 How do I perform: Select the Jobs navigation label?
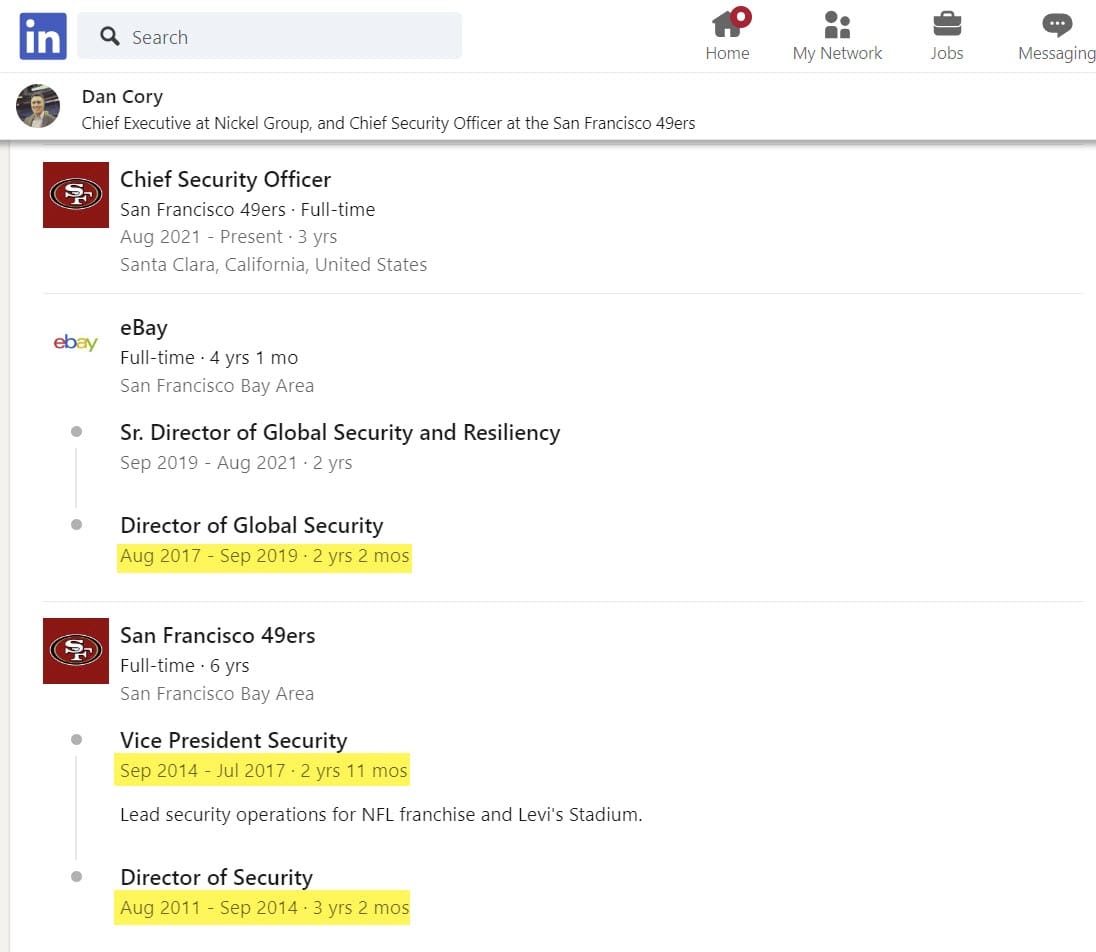click(x=946, y=53)
